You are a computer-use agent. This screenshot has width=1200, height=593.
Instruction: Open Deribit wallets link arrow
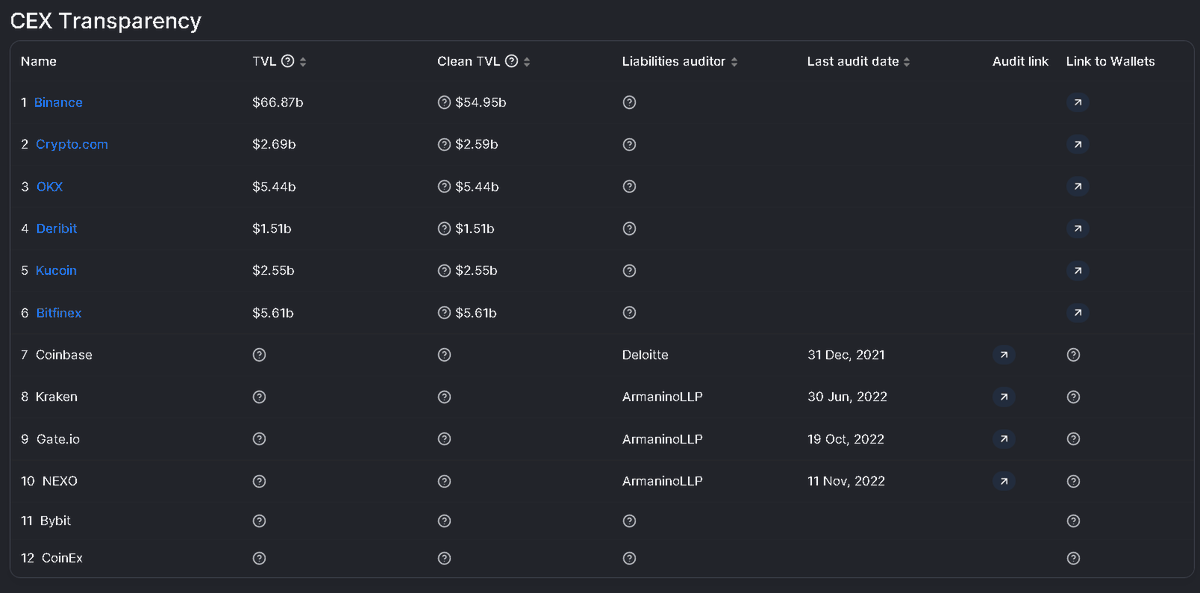[x=1077, y=228]
